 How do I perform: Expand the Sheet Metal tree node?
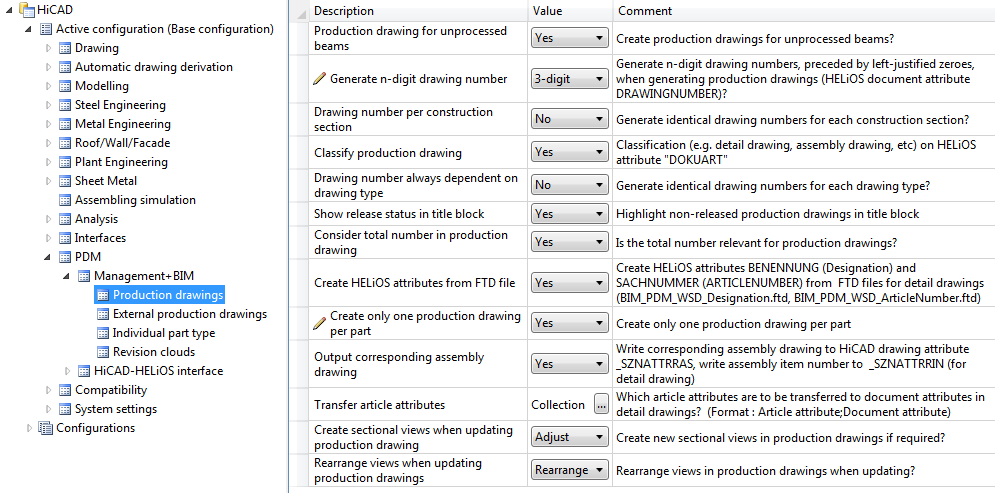(x=49, y=181)
